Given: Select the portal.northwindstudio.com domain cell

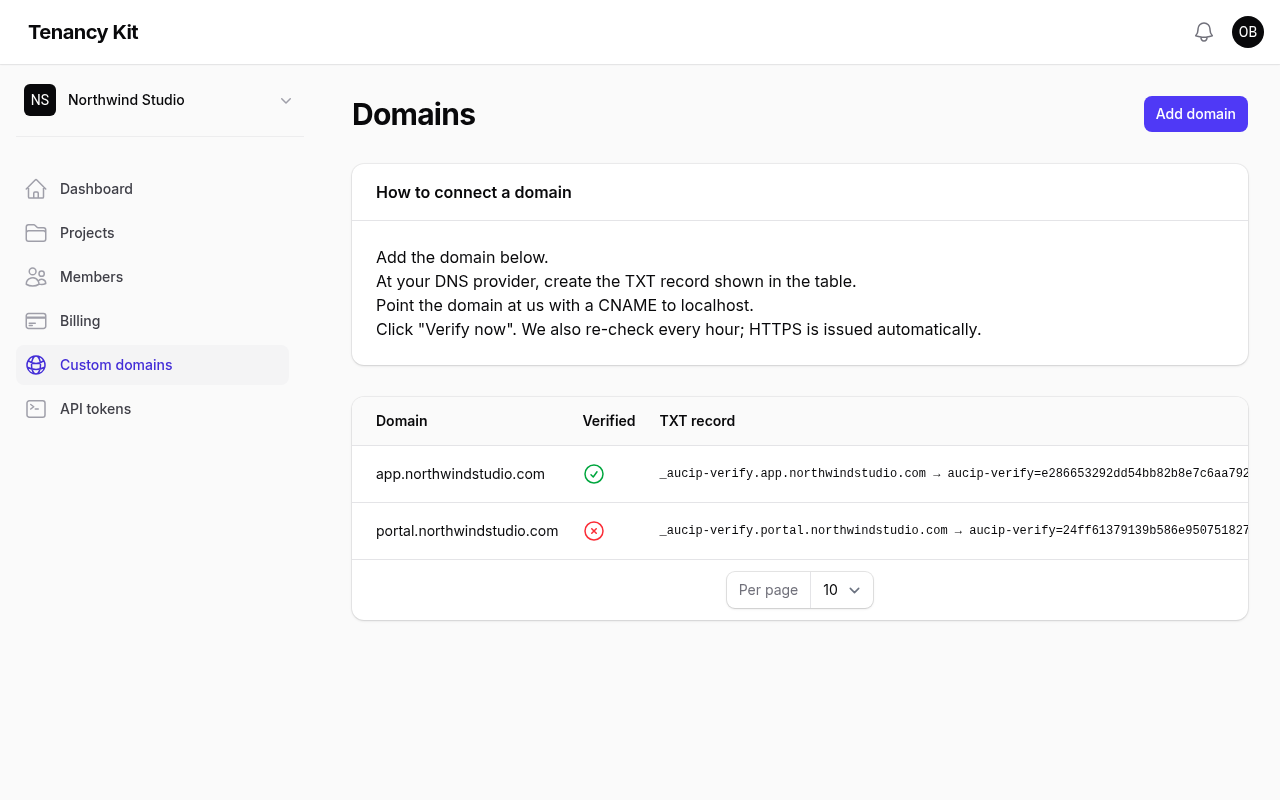Looking at the screenshot, I should (467, 531).
